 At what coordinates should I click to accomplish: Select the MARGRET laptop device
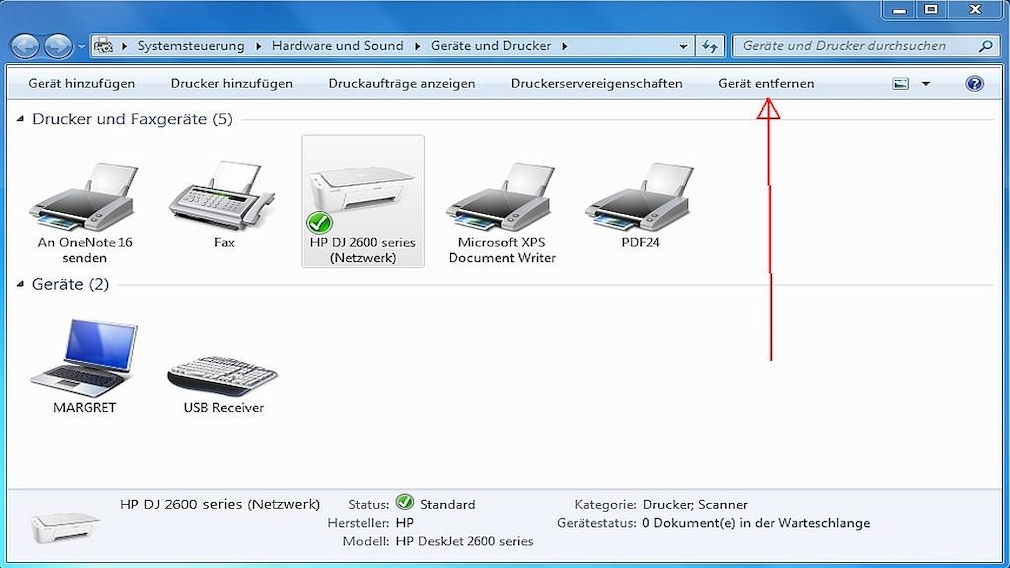pos(85,360)
